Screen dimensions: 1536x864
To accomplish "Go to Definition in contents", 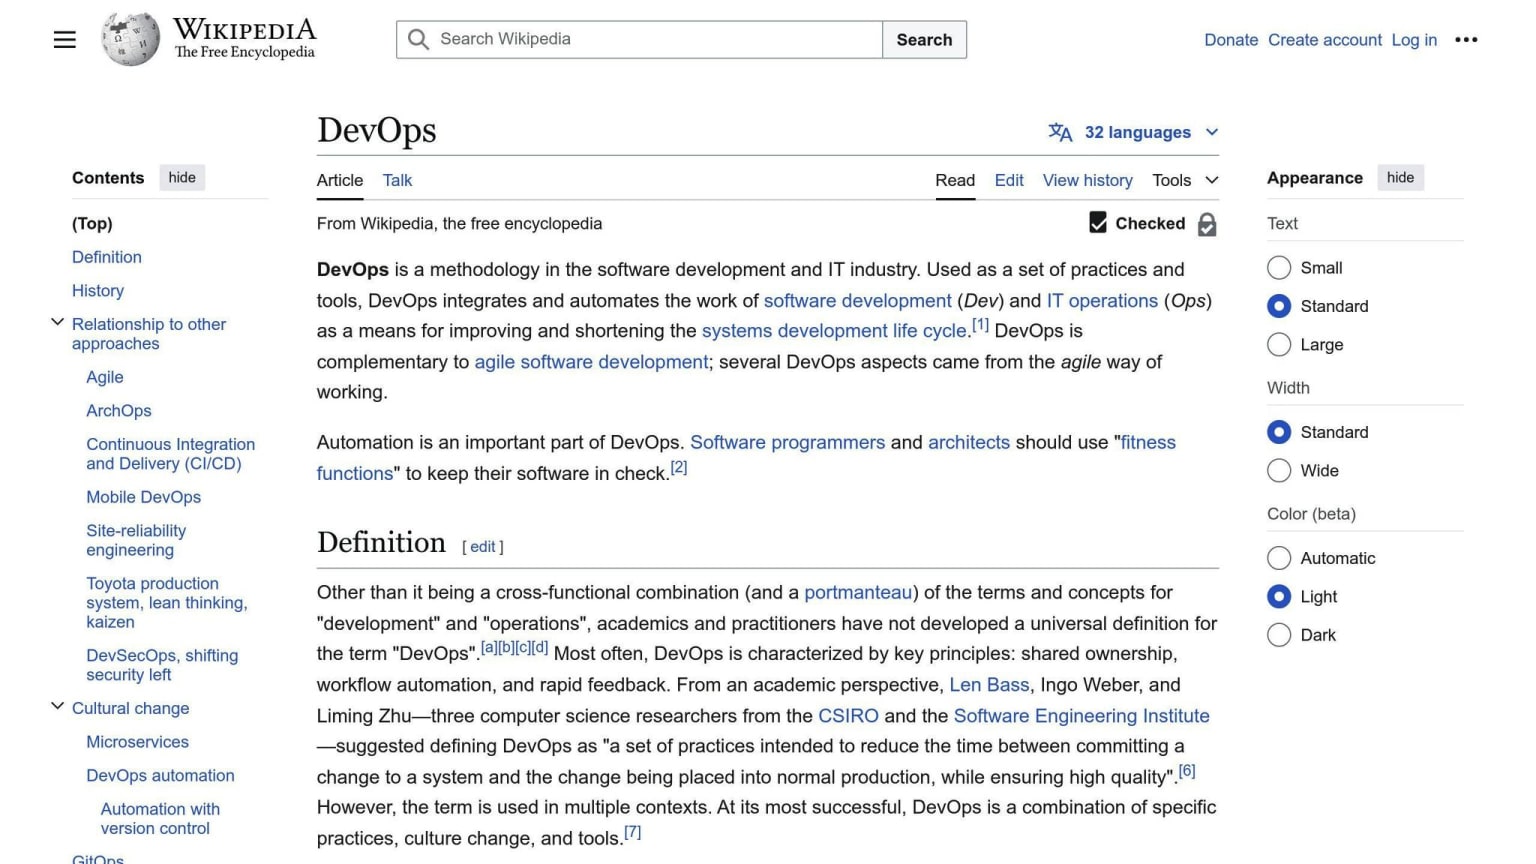I will (107, 257).
